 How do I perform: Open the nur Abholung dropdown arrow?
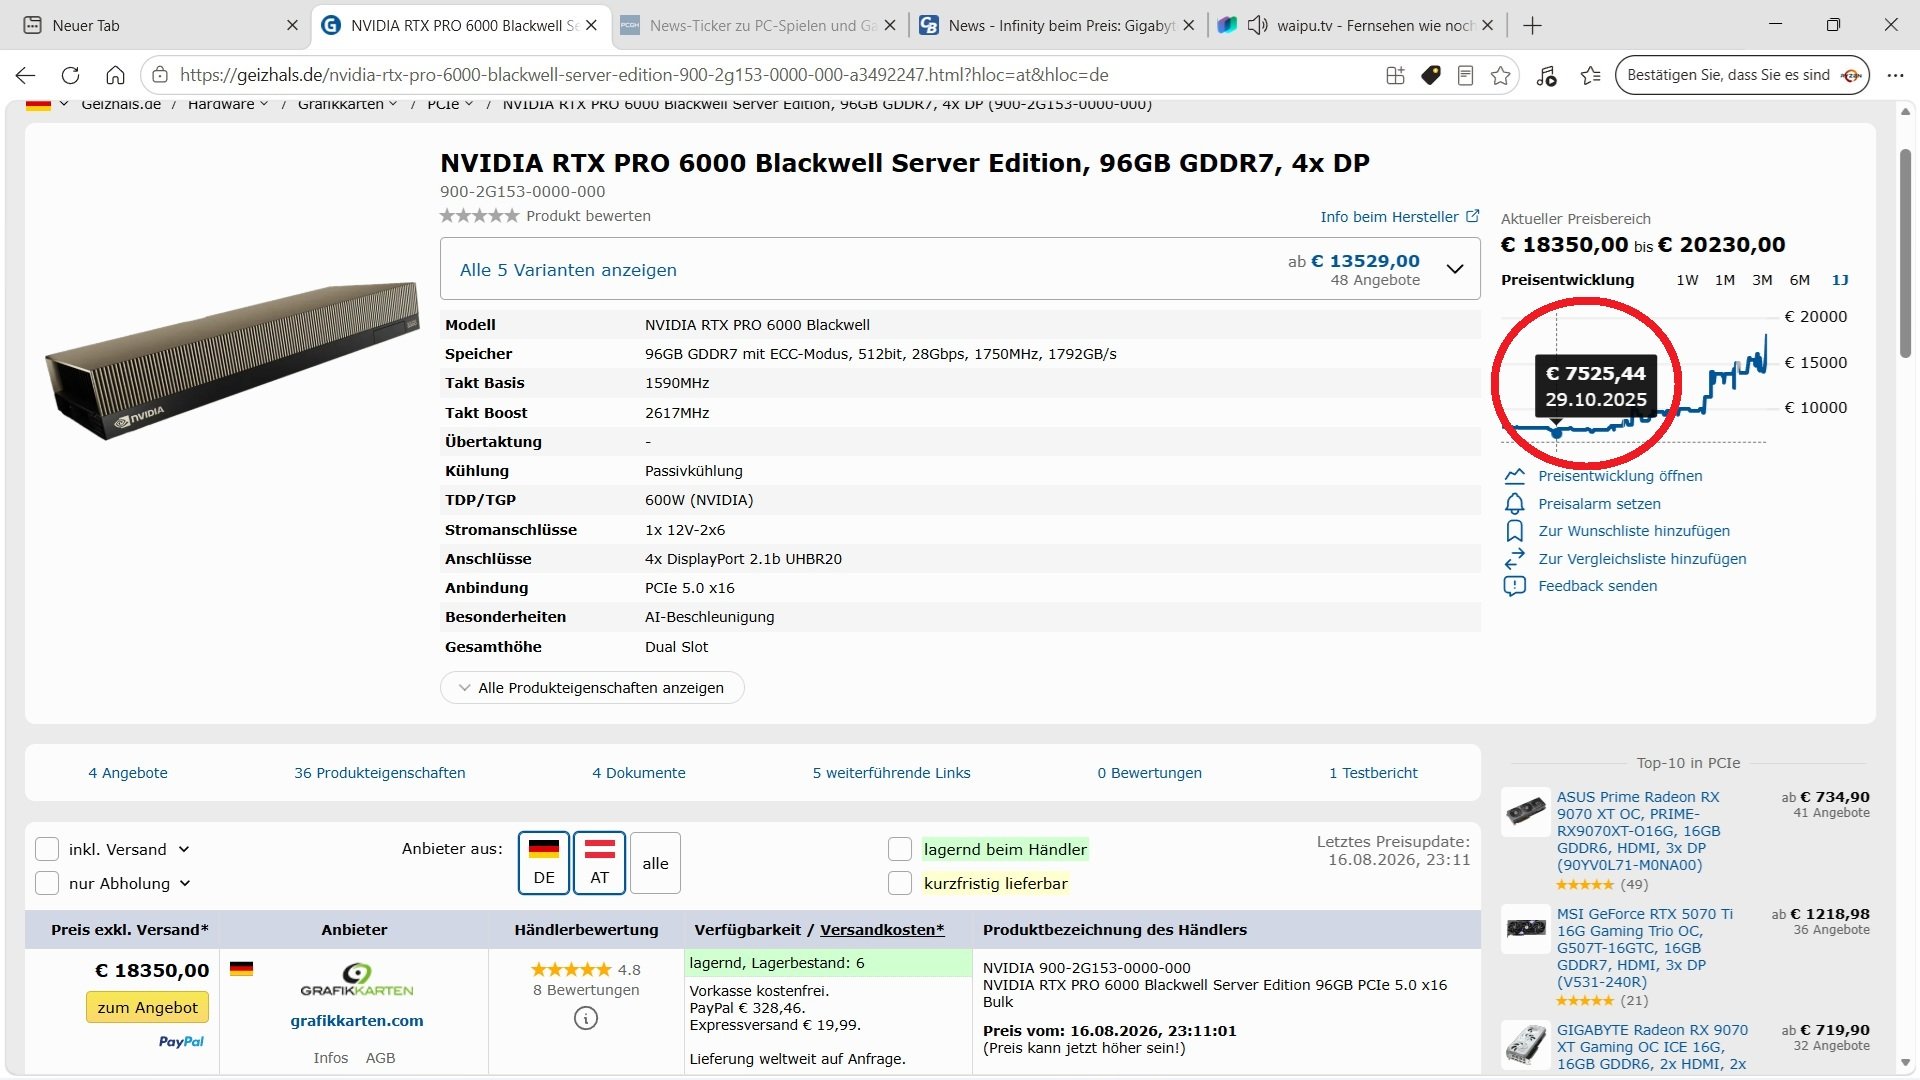coord(185,883)
